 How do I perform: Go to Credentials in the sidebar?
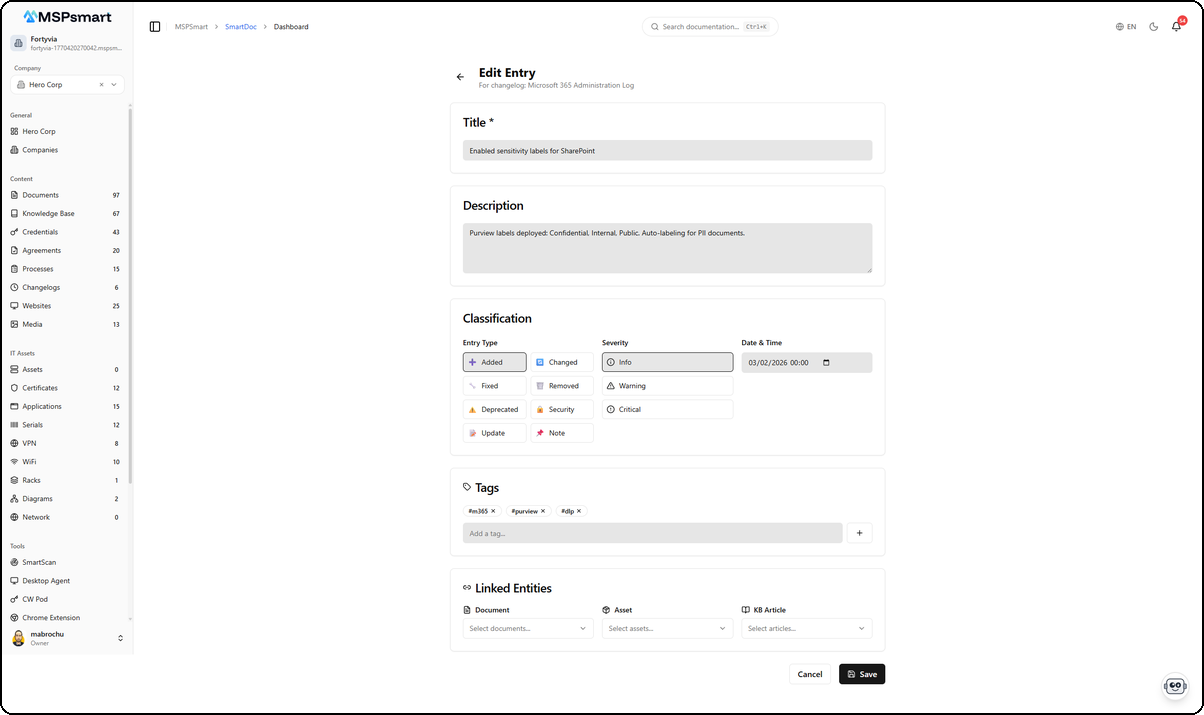point(40,232)
